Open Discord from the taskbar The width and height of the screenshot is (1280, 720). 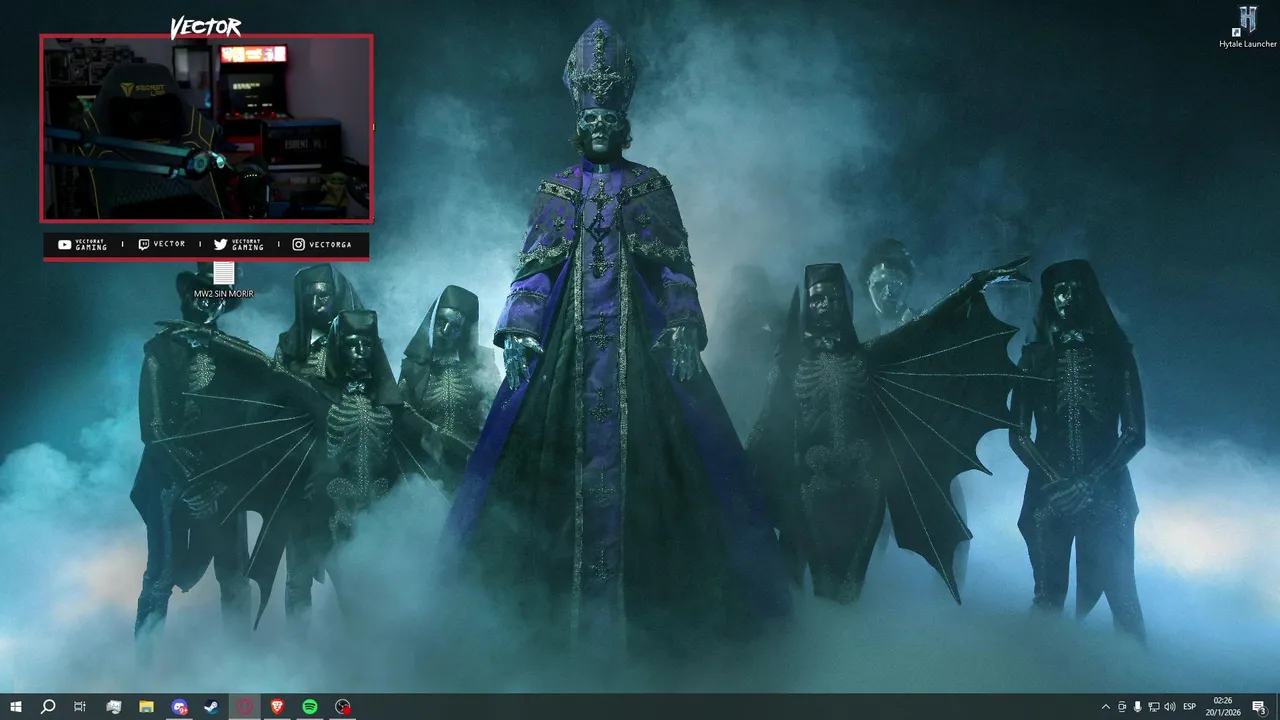pyautogui.click(x=179, y=707)
